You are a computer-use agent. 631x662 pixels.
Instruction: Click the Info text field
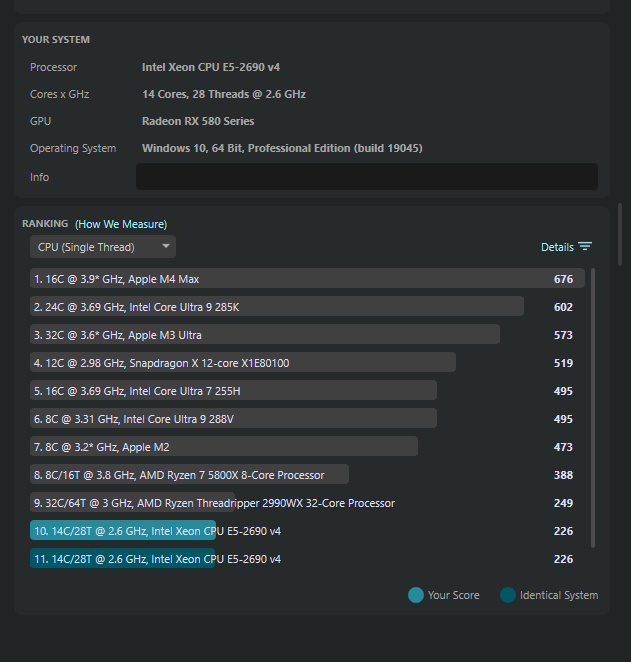(367, 176)
